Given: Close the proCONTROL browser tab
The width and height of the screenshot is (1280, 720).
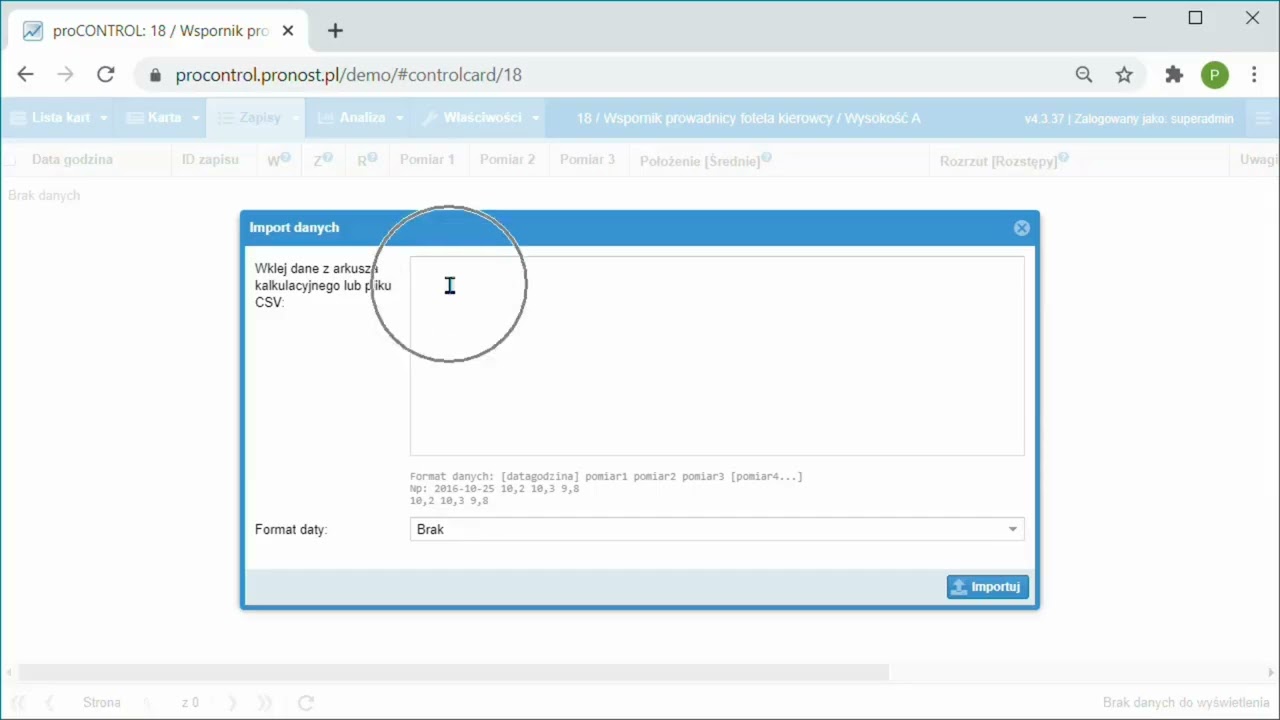Looking at the screenshot, I should [288, 31].
